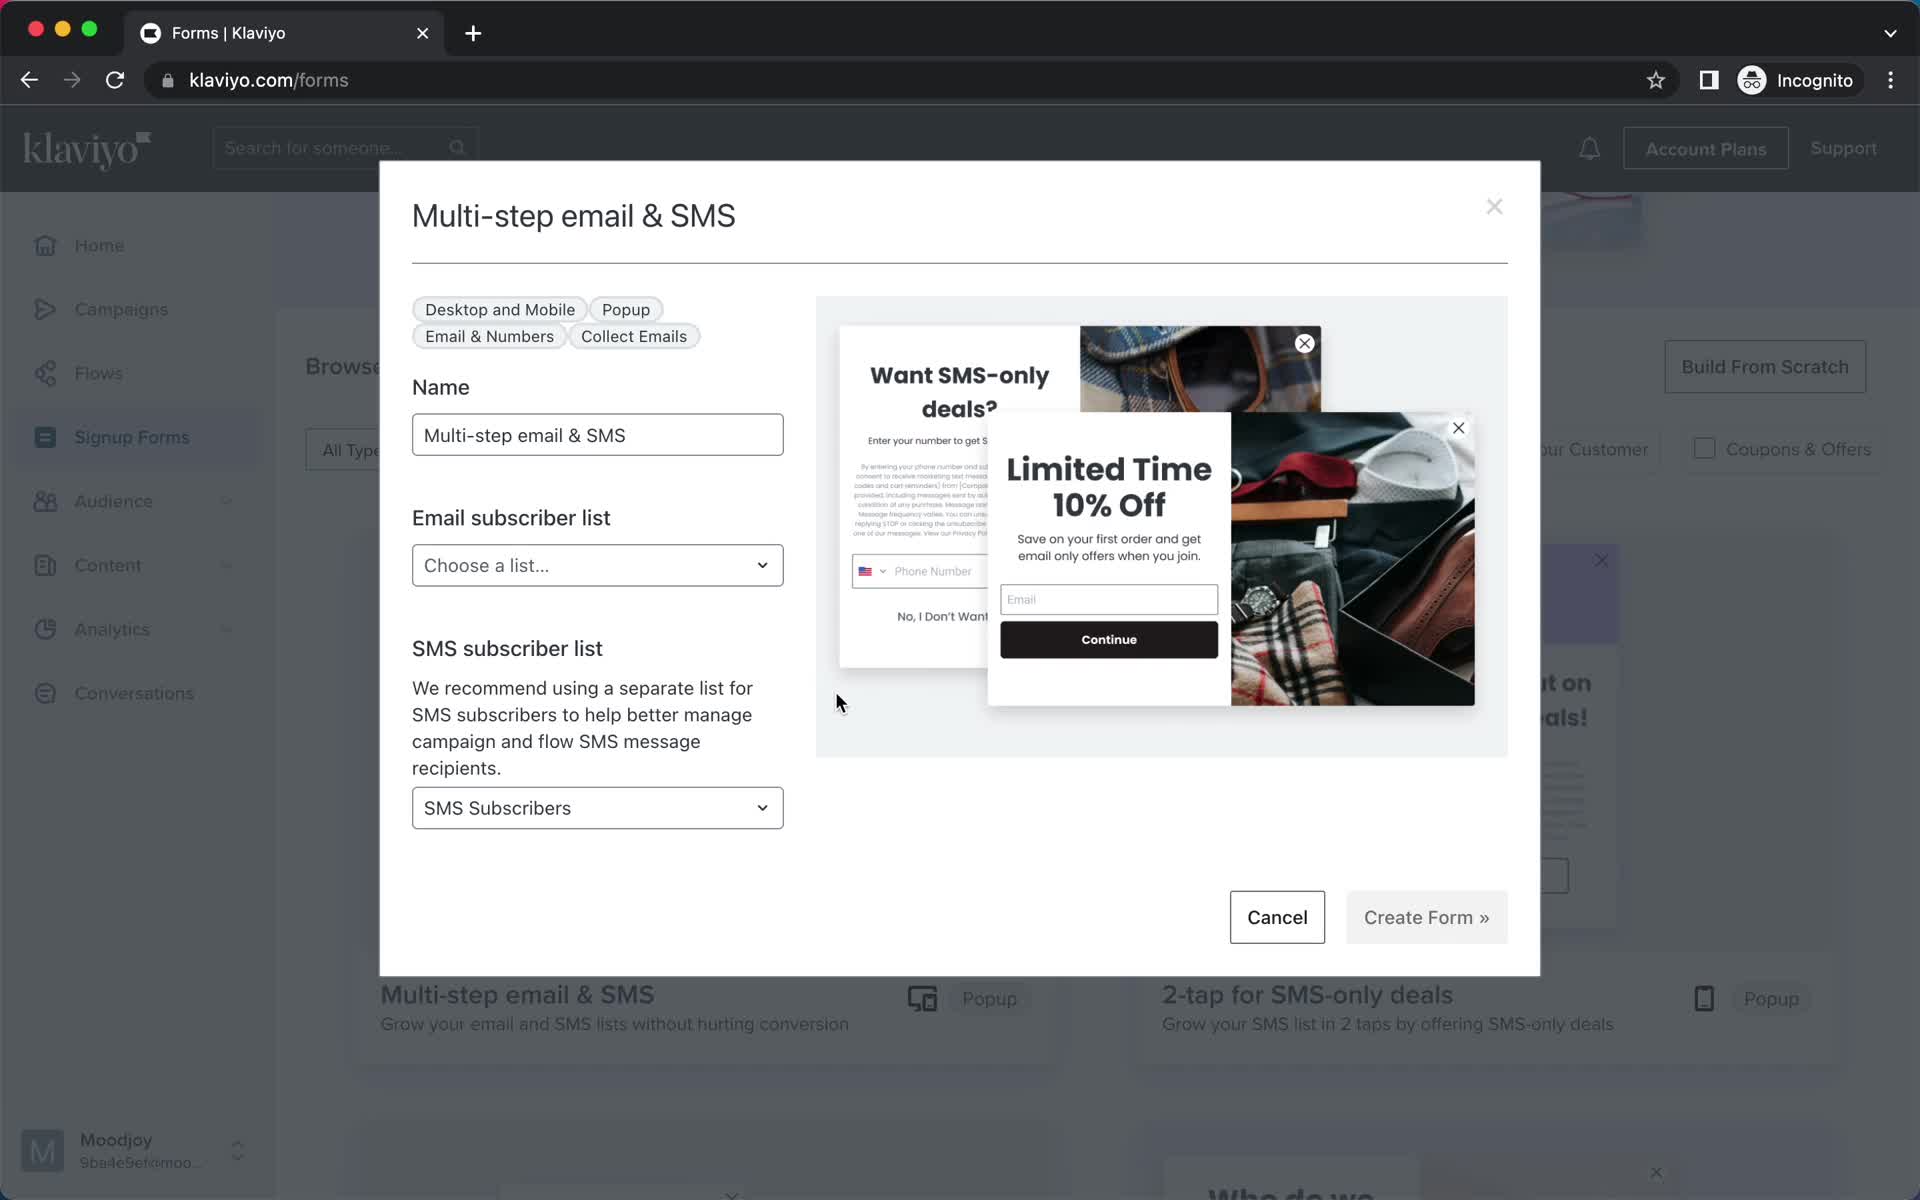The image size is (1920, 1200).
Task: Select Collect Emails filter tag
Action: (x=634, y=336)
